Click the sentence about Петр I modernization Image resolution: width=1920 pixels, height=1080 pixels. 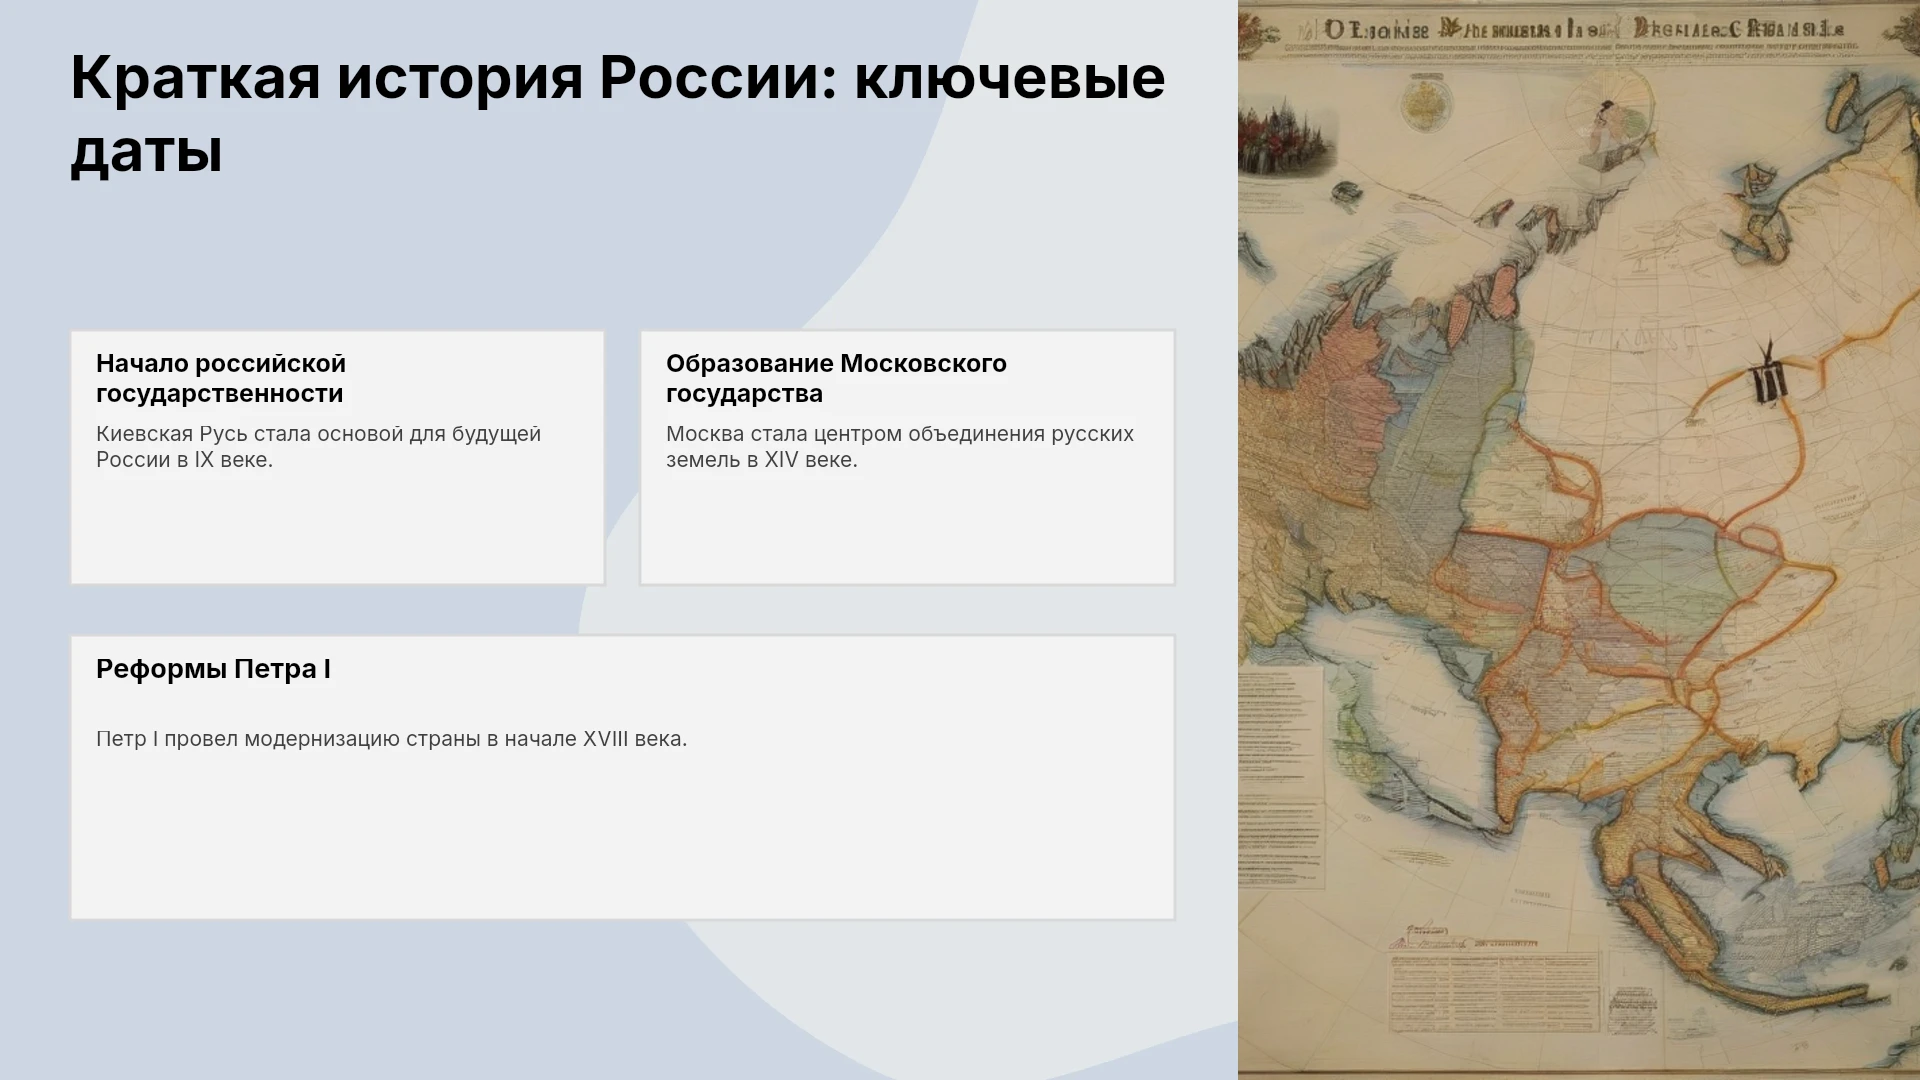(391, 739)
